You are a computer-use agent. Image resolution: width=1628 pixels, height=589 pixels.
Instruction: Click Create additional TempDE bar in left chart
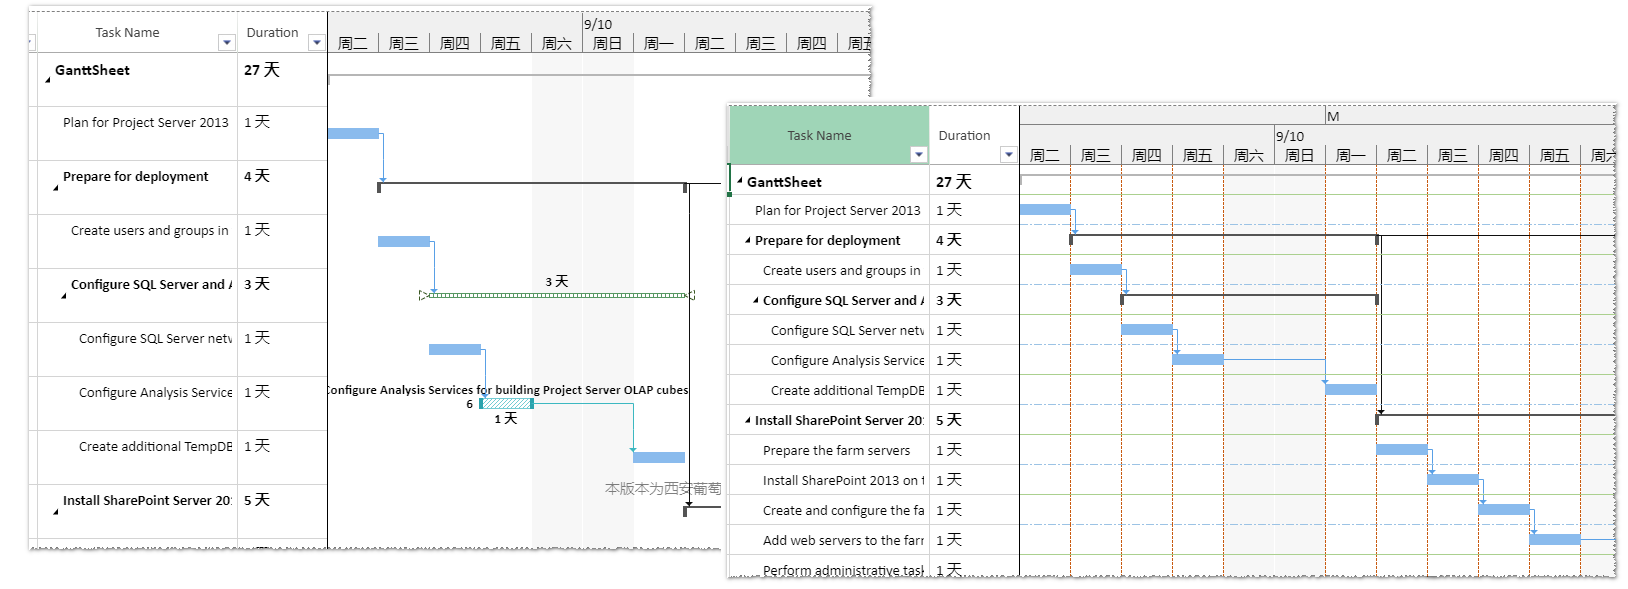tap(659, 457)
